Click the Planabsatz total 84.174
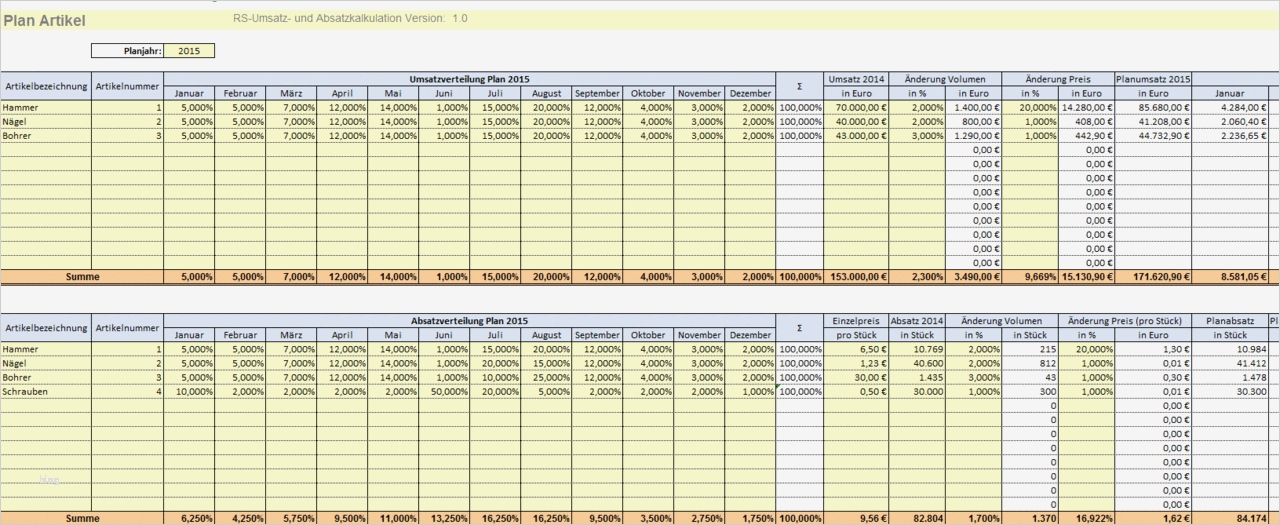 pyautogui.click(x=1230, y=518)
